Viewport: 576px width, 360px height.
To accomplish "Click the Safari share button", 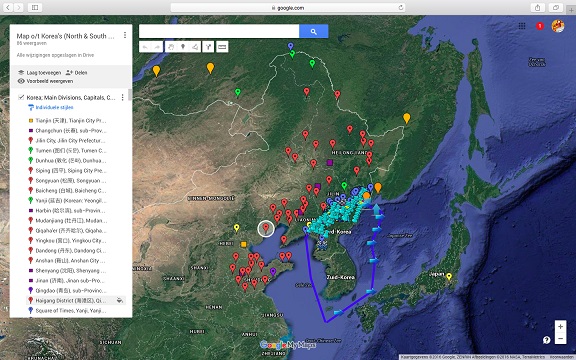I will (537, 7).
